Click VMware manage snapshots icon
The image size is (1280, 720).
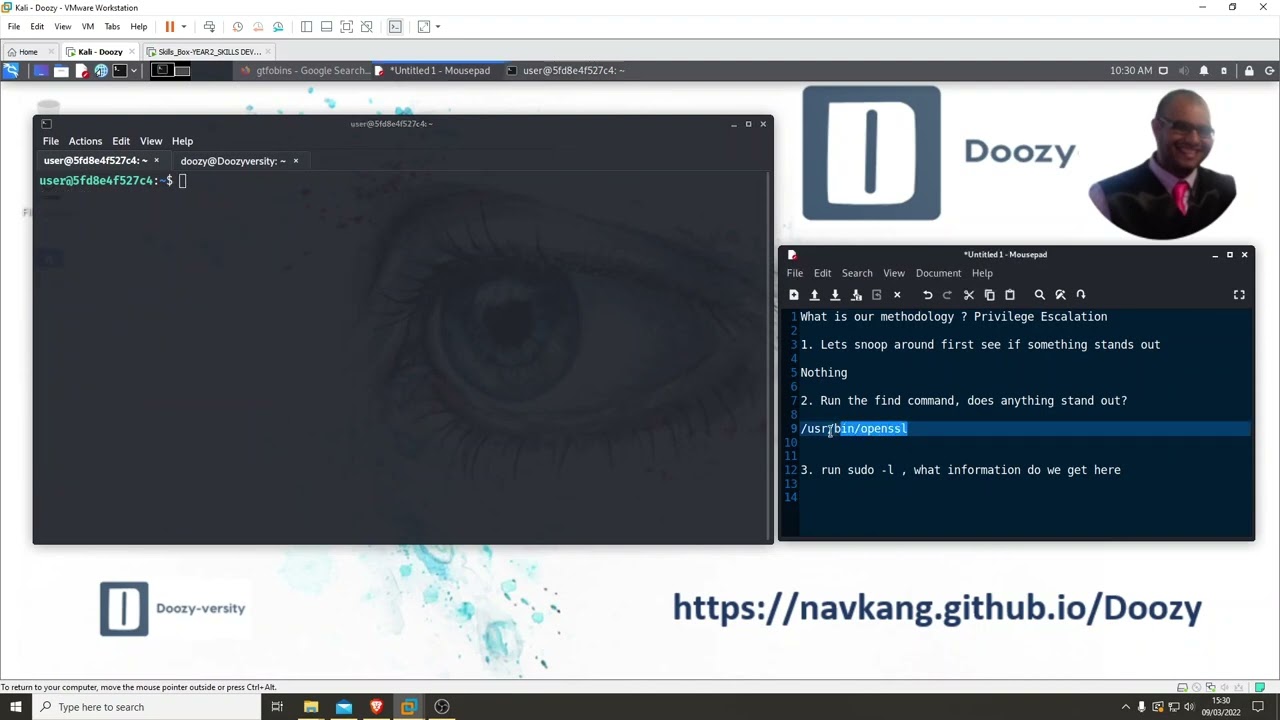point(278,27)
